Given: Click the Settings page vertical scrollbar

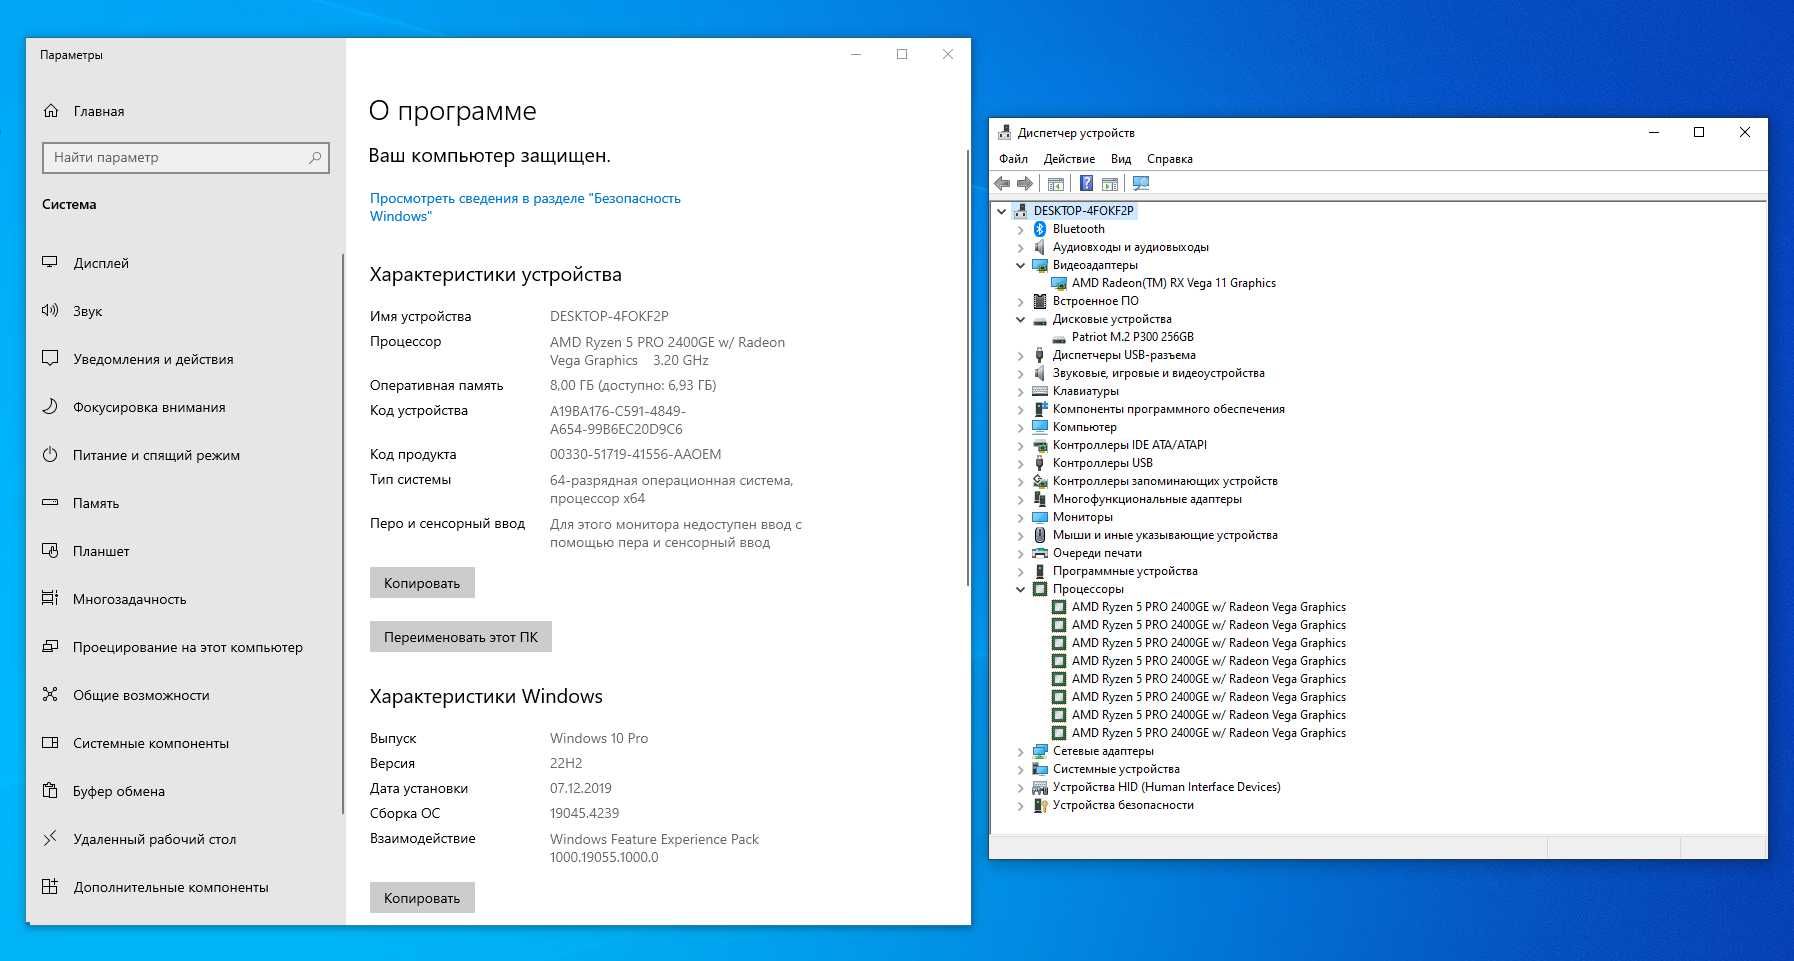Looking at the screenshot, I should click(x=967, y=369).
